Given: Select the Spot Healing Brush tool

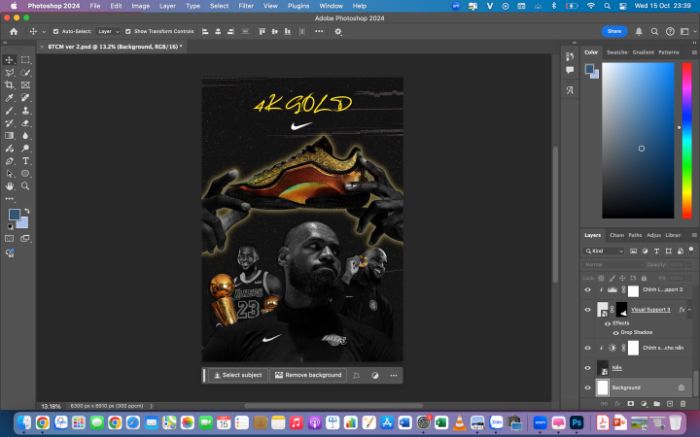Looking at the screenshot, I should 25,98.
